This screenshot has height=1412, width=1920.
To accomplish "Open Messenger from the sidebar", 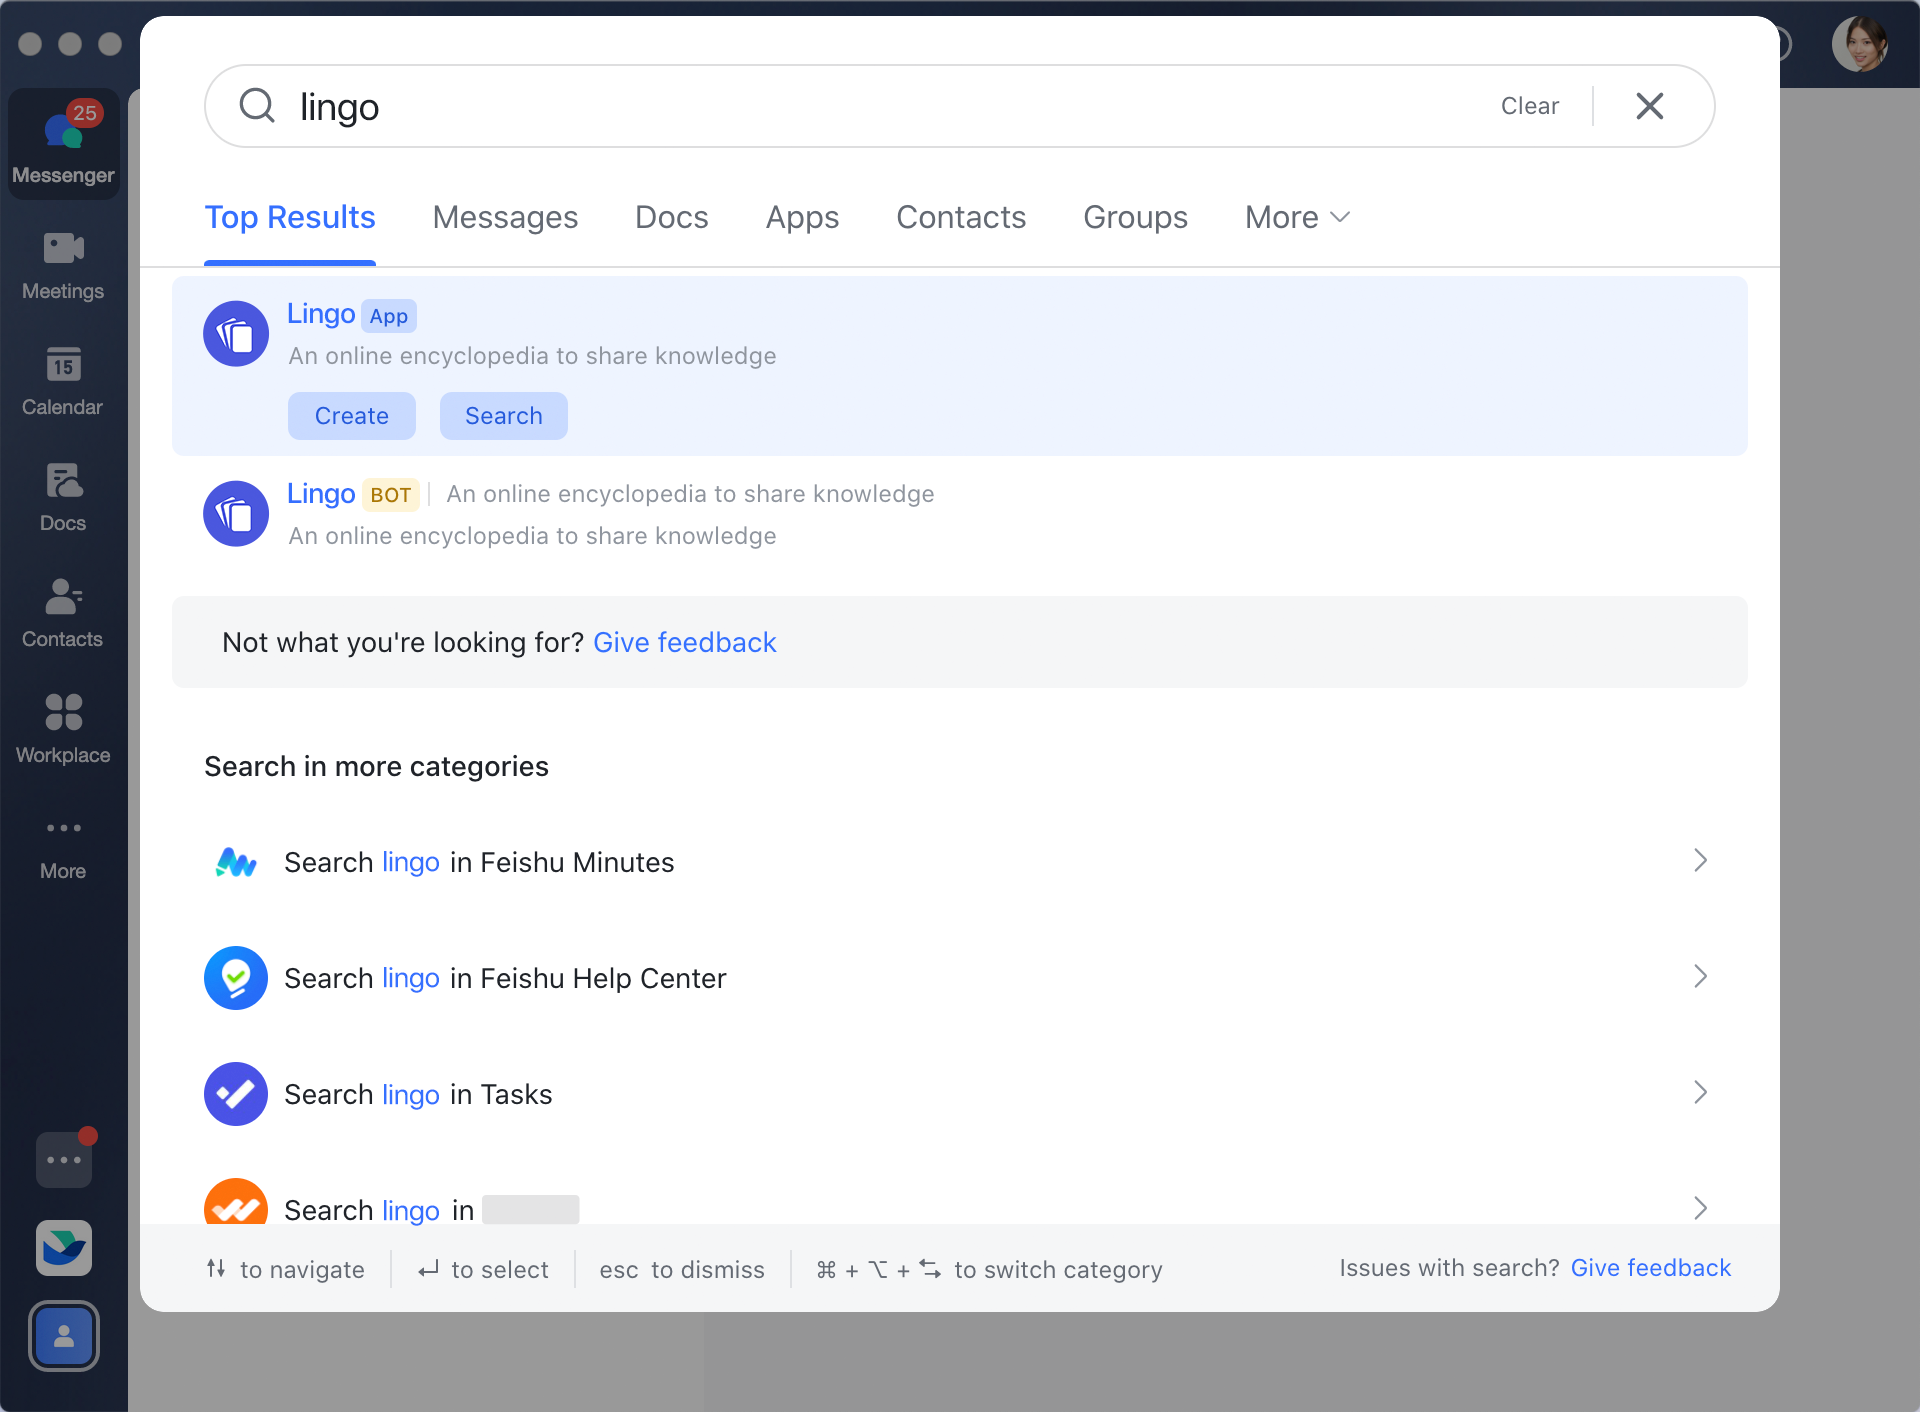I will 63,140.
